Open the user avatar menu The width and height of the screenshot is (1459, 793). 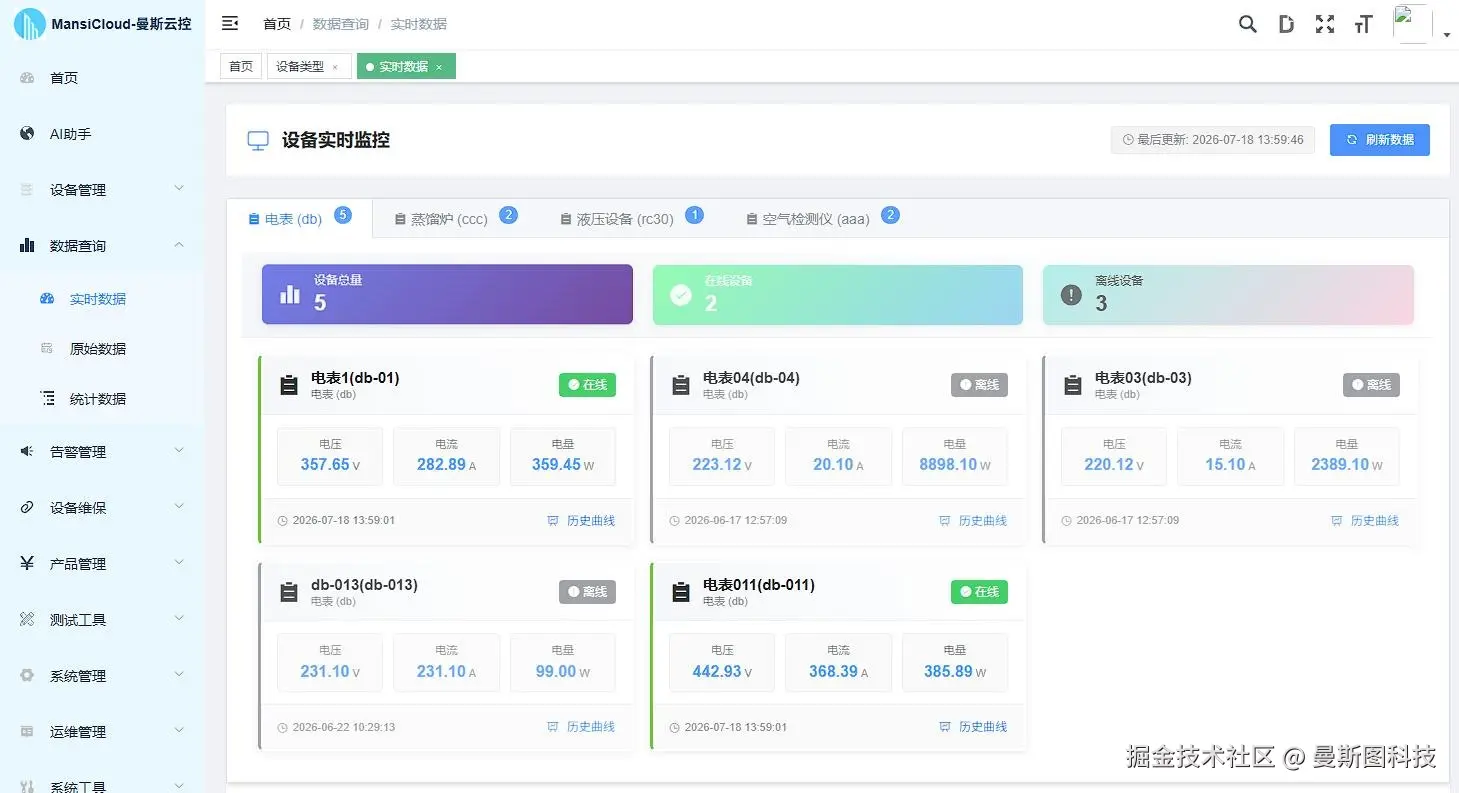pos(1421,24)
